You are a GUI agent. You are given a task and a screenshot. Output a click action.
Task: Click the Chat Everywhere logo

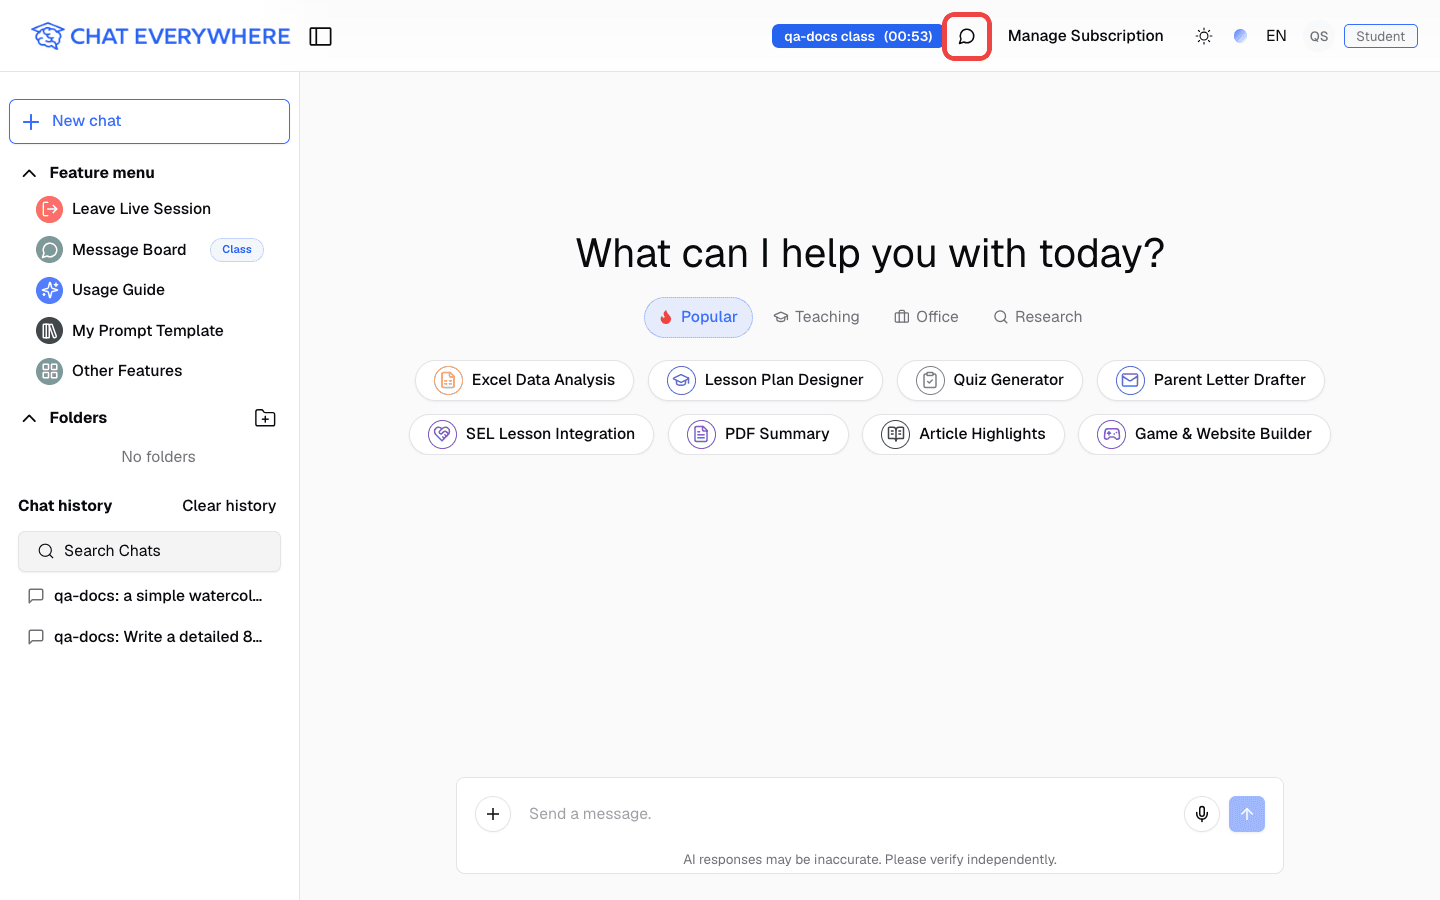tap(160, 36)
